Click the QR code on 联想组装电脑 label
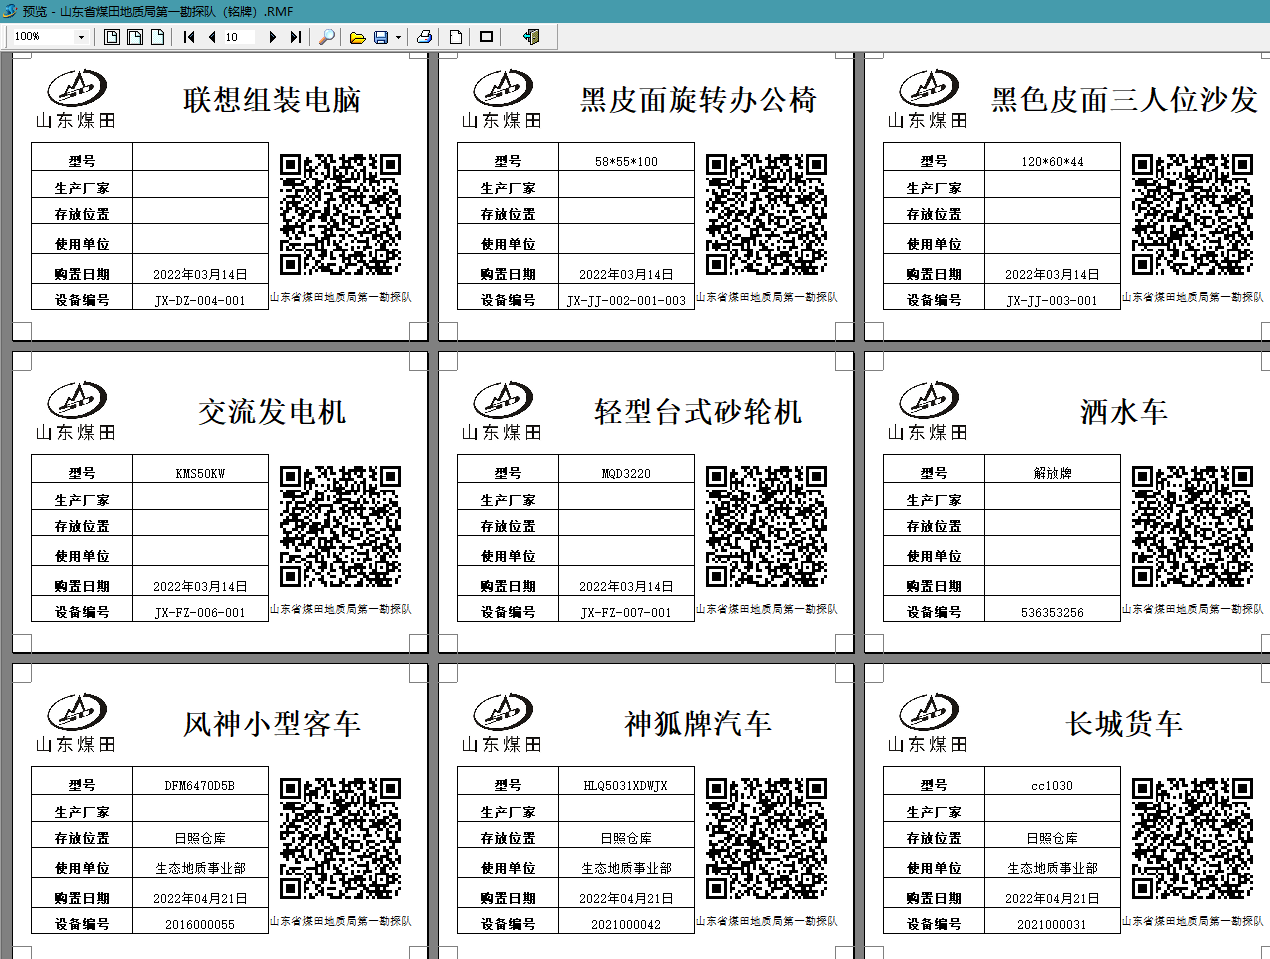The height and width of the screenshot is (959, 1270). coord(340,214)
